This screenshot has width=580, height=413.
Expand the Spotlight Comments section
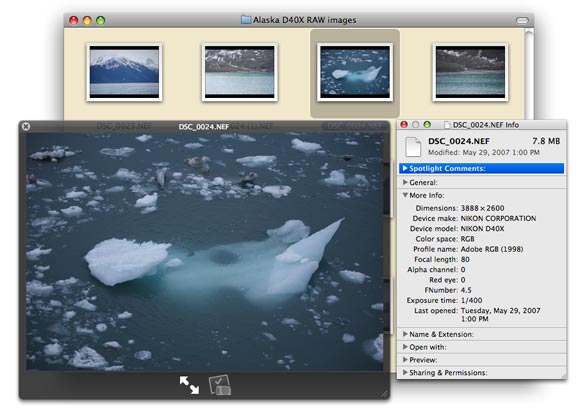[x=405, y=168]
